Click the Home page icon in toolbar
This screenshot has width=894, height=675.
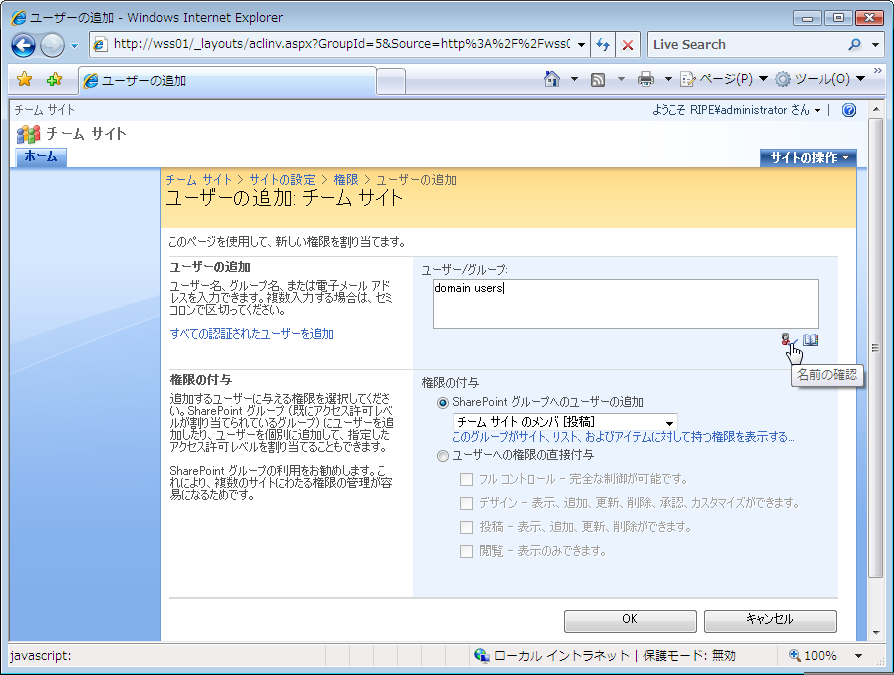pyautogui.click(x=551, y=80)
